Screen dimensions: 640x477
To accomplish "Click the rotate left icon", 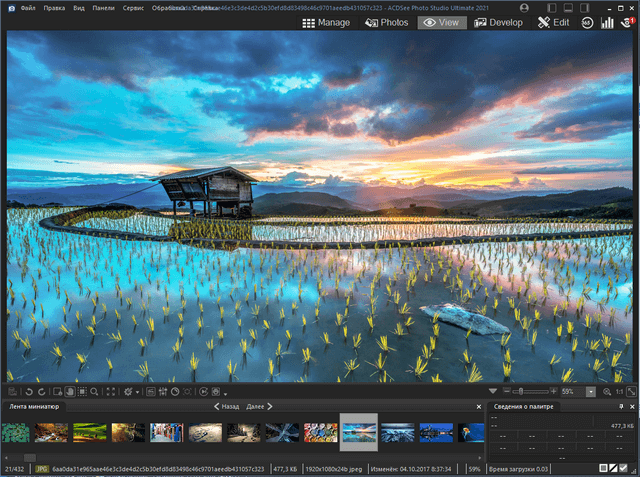I will 27,392.
